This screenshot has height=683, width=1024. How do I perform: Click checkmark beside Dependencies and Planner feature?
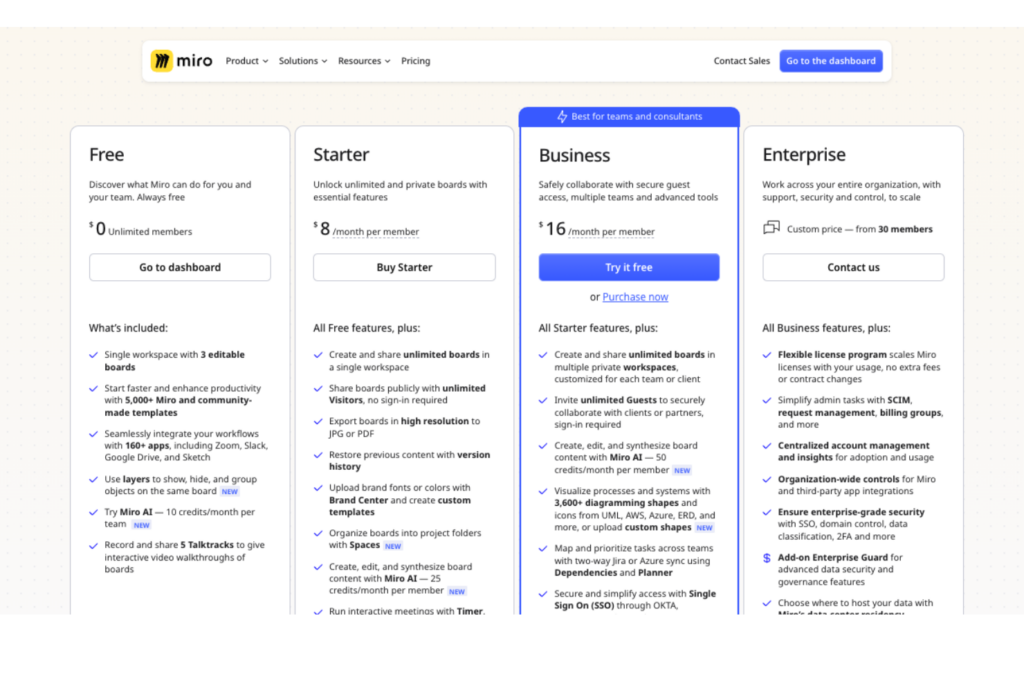543,548
